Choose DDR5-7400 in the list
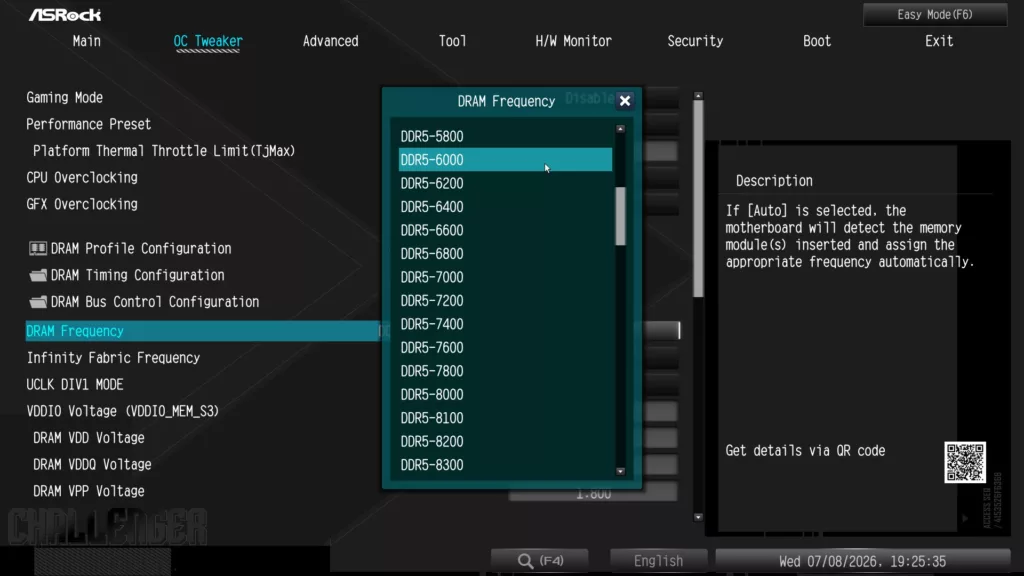The height and width of the screenshot is (576, 1024). (x=505, y=324)
